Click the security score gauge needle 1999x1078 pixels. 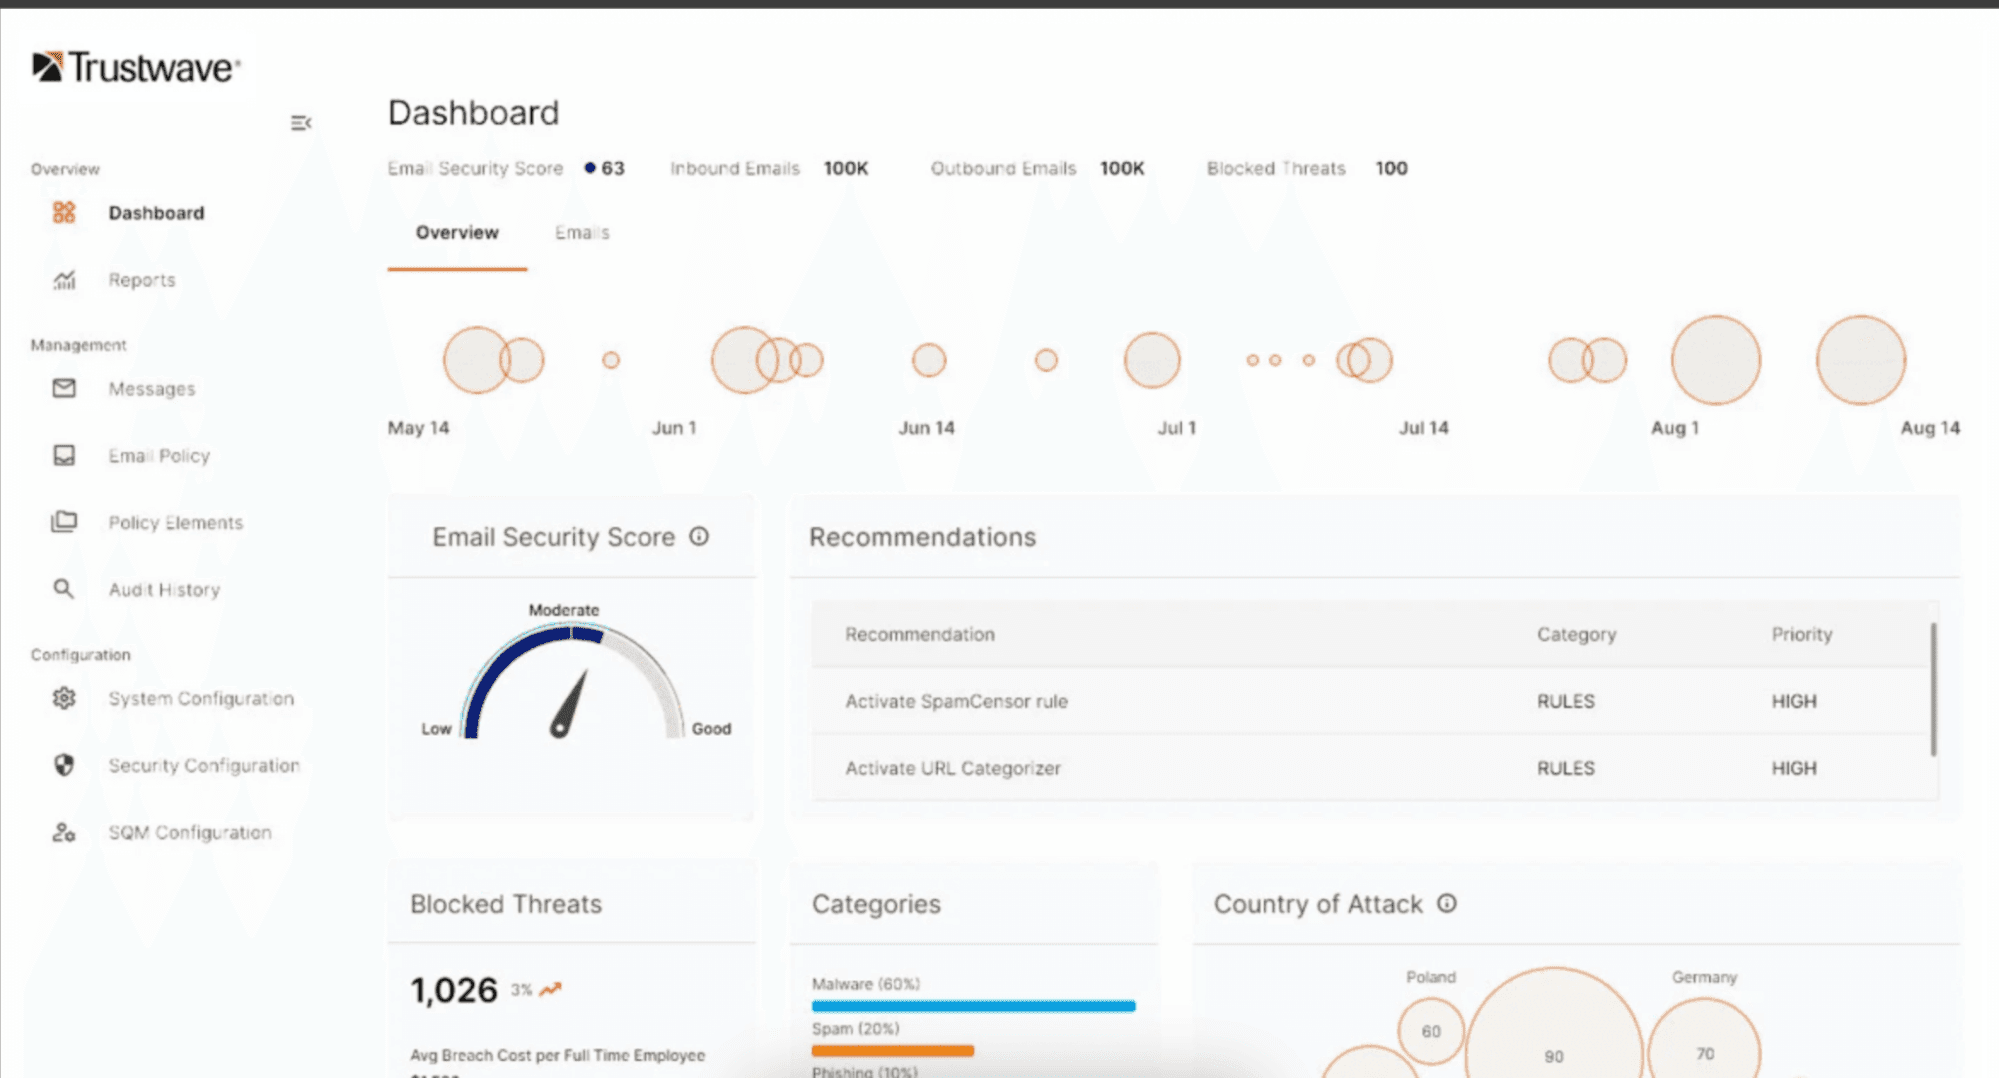(569, 705)
